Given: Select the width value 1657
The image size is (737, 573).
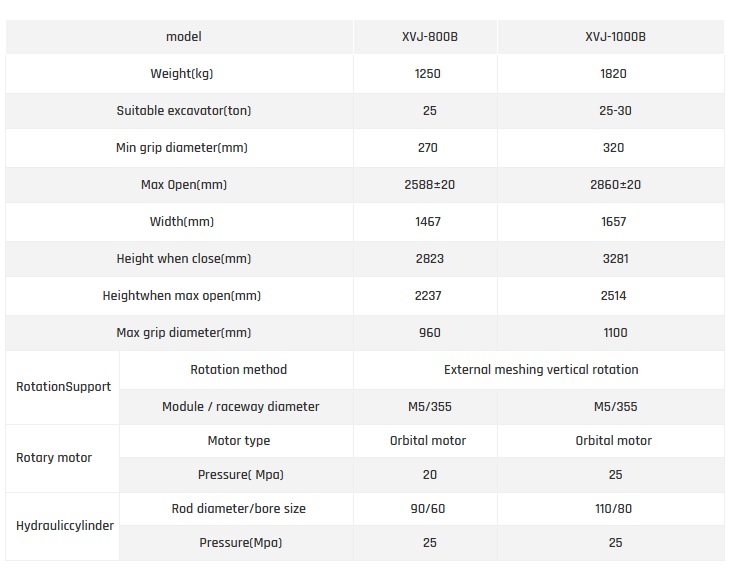Looking at the screenshot, I should (614, 222).
